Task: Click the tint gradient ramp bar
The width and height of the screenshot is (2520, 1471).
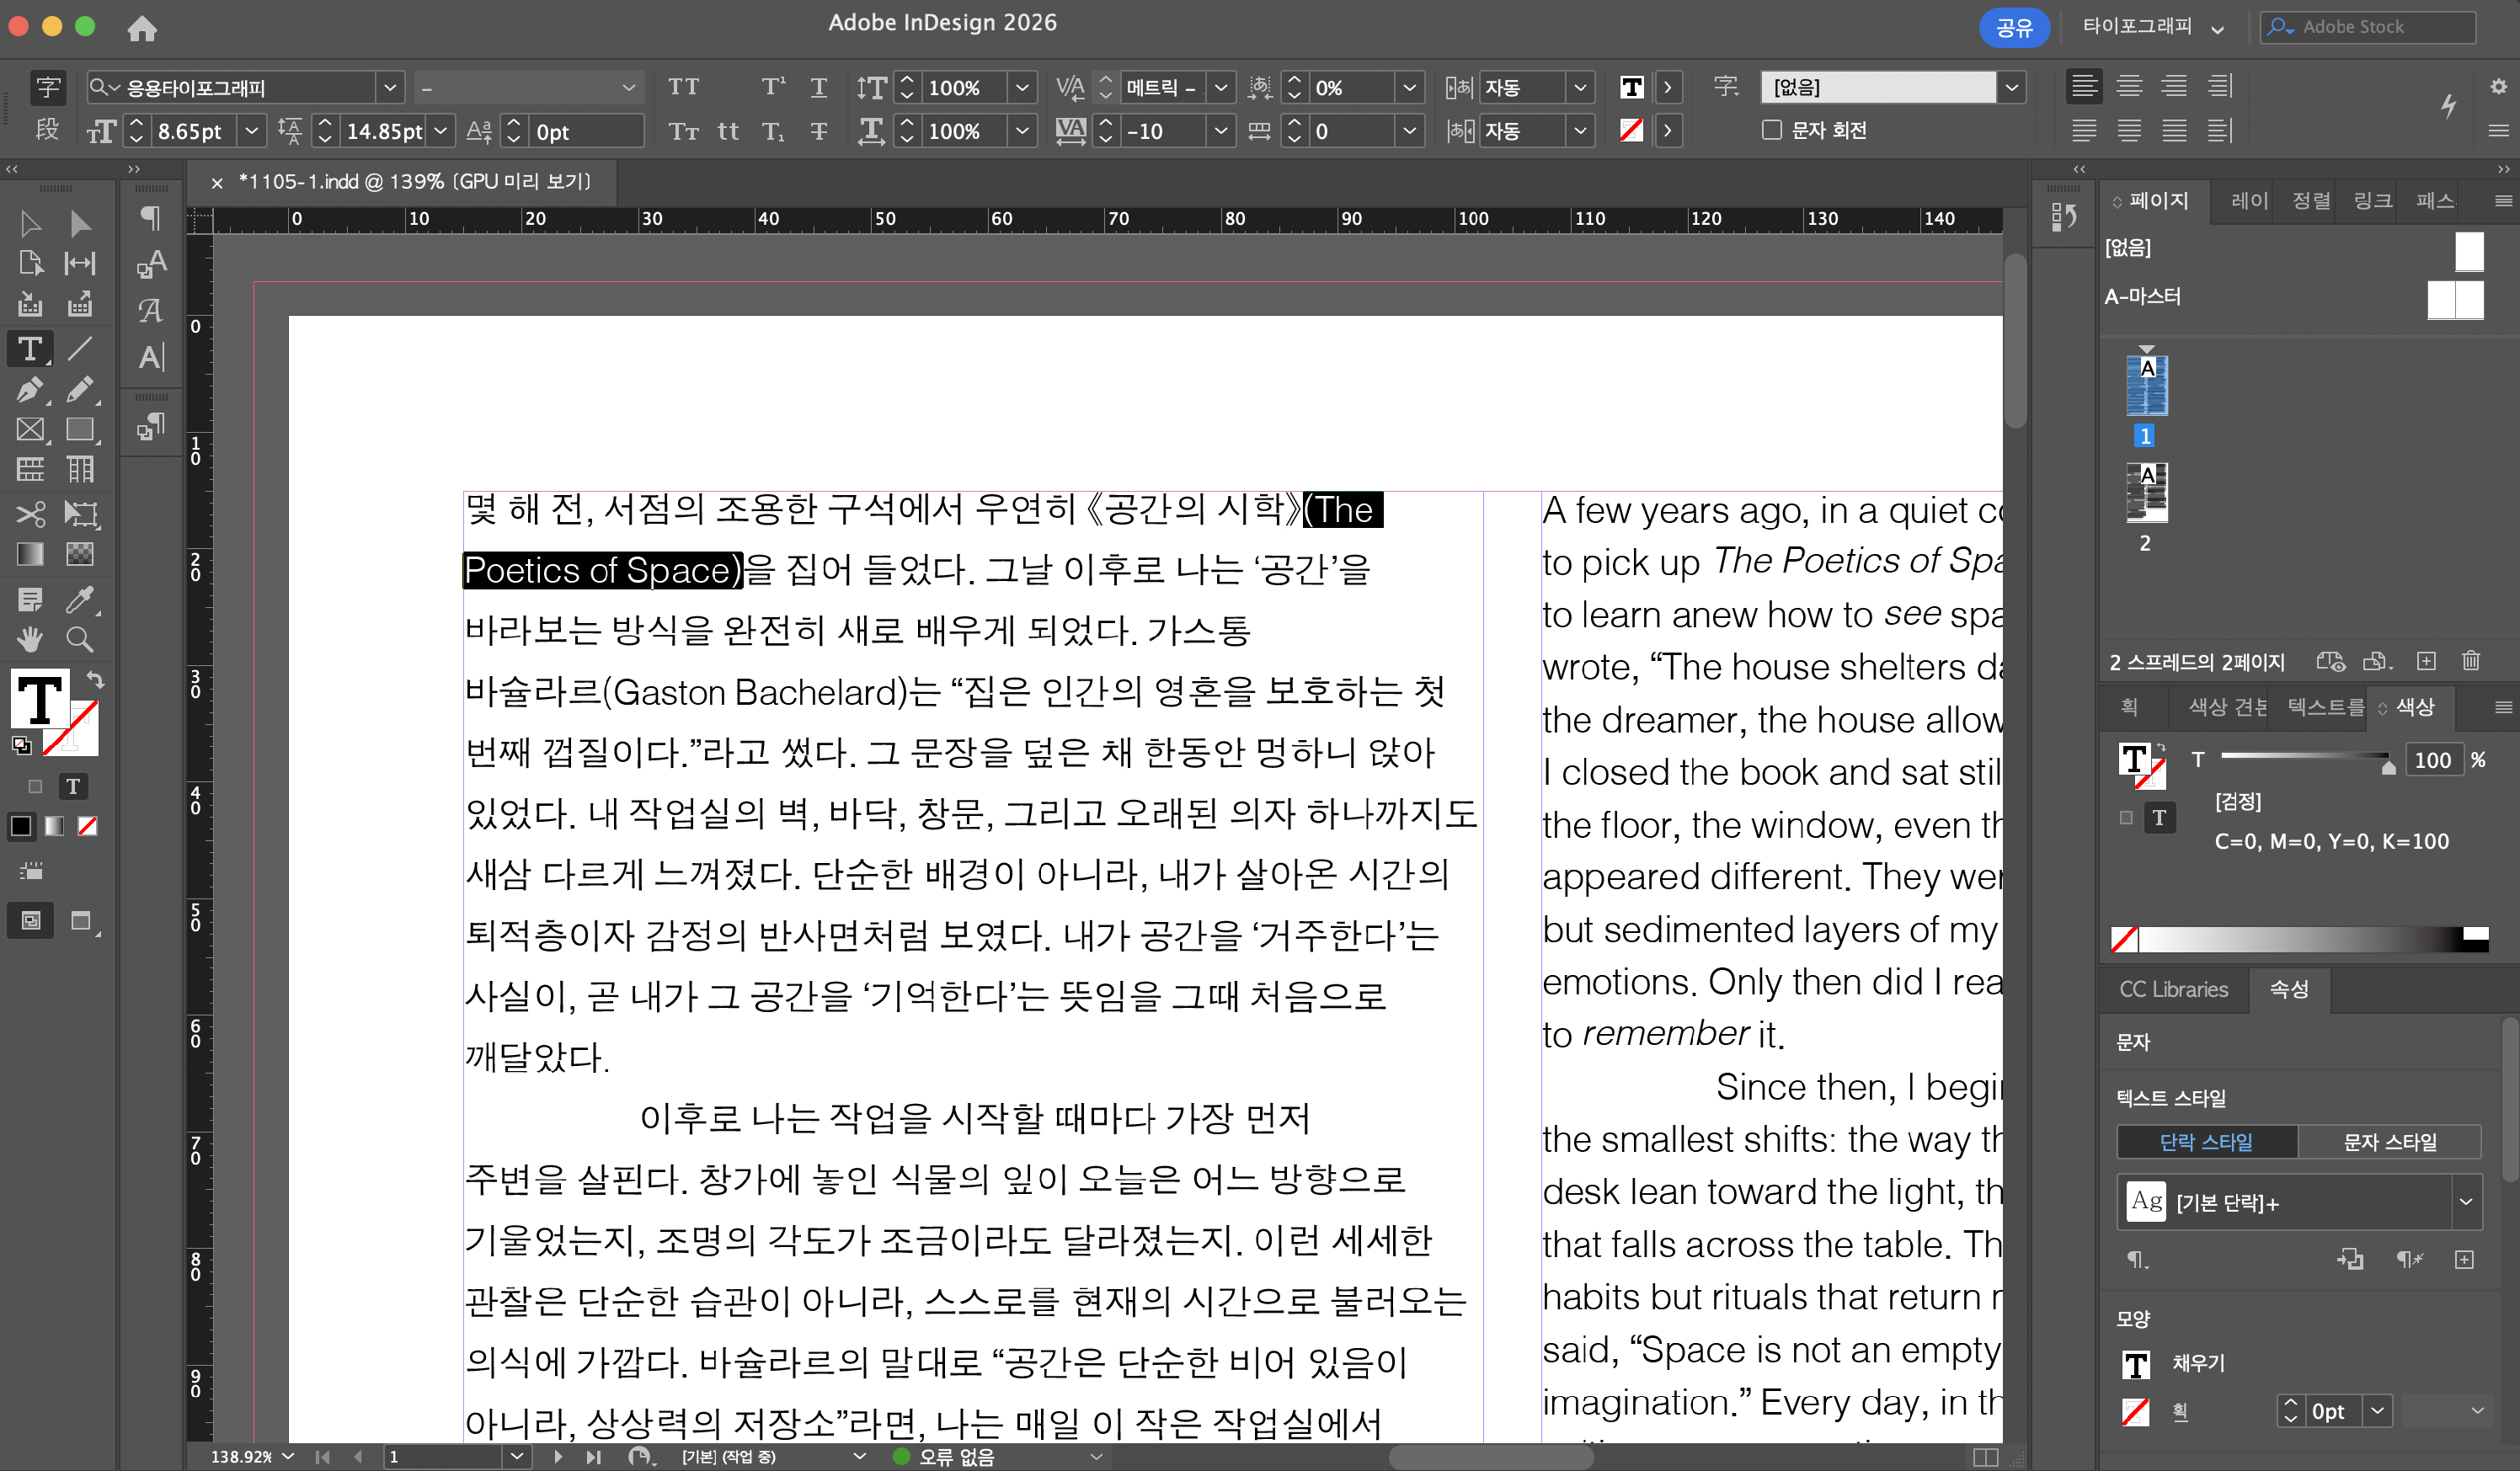Action: [x=2300, y=938]
